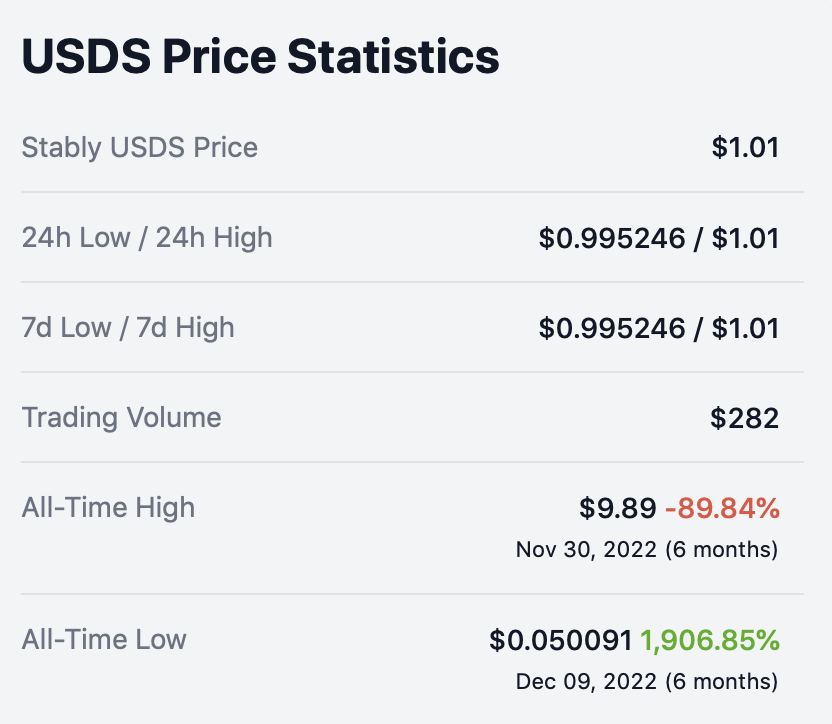Click the $282 trading volume value
Image resolution: width=832 pixels, height=724 pixels.
(x=745, y=418)
